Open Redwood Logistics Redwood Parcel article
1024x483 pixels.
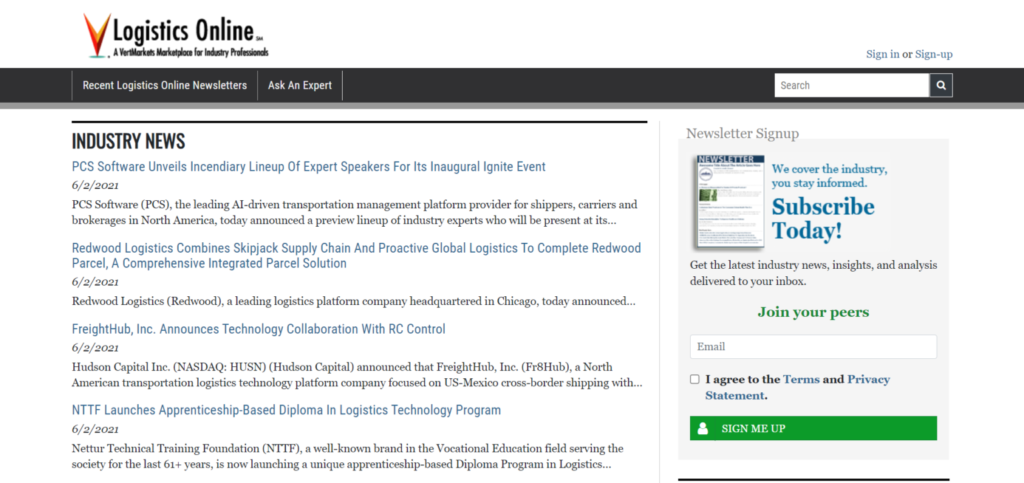pyautogui.click(x=357, y=256)
